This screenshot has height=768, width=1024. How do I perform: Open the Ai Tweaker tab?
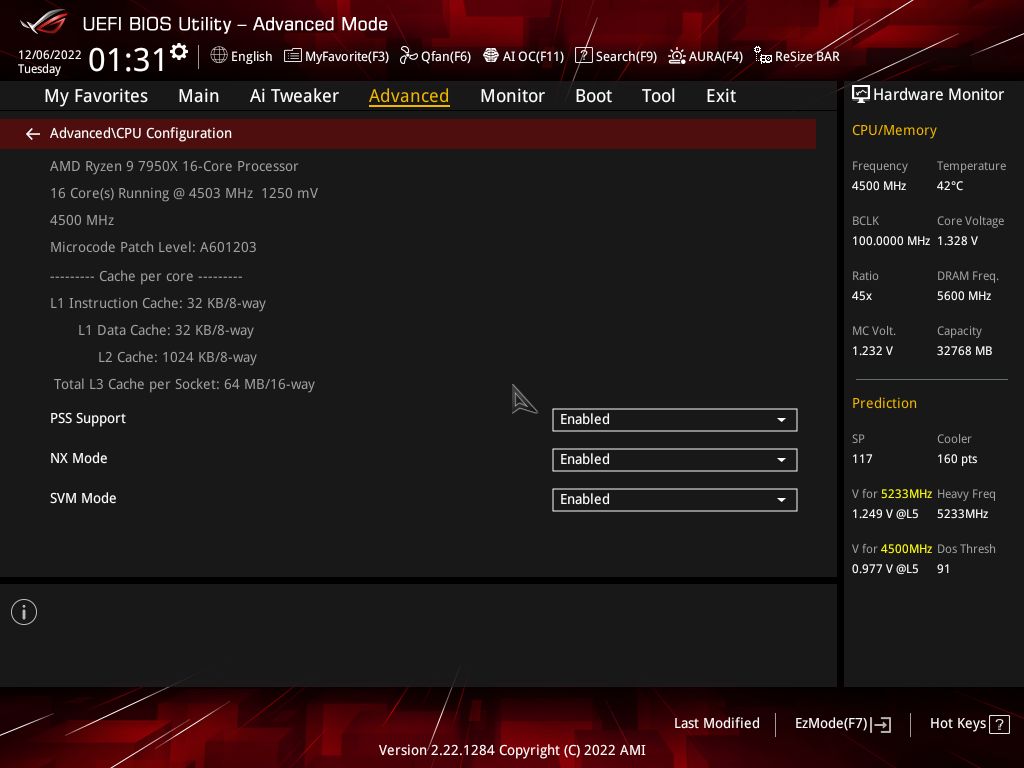(x=294, y=96)
